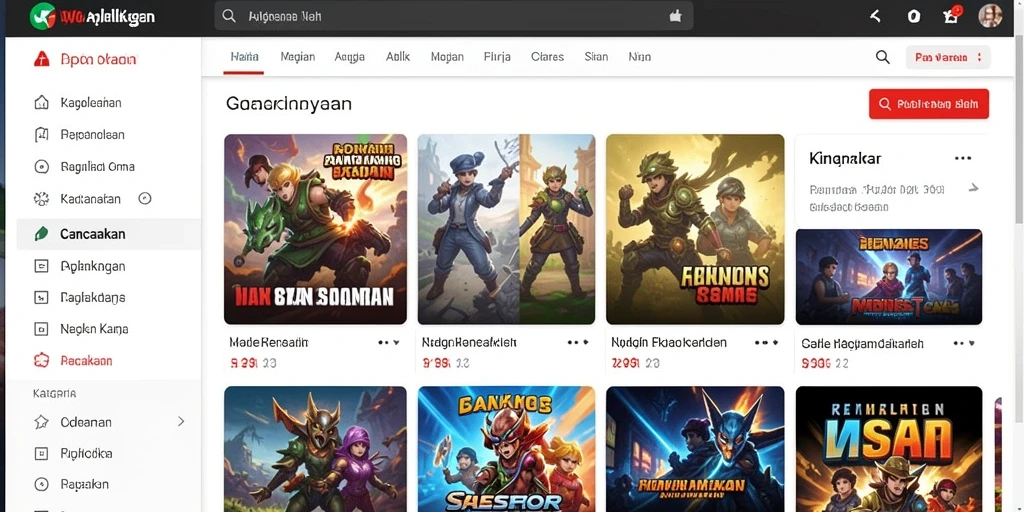Open the Nodgin Fkaakerkiden card options dropdown
1024x512 pixels.
pos(766,342)
